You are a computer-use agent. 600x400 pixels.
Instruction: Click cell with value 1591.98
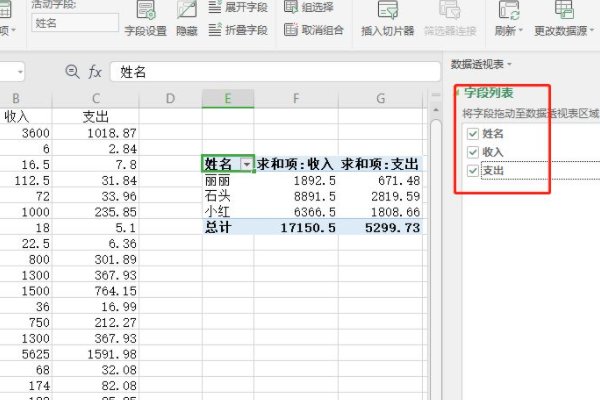point(96,354)
